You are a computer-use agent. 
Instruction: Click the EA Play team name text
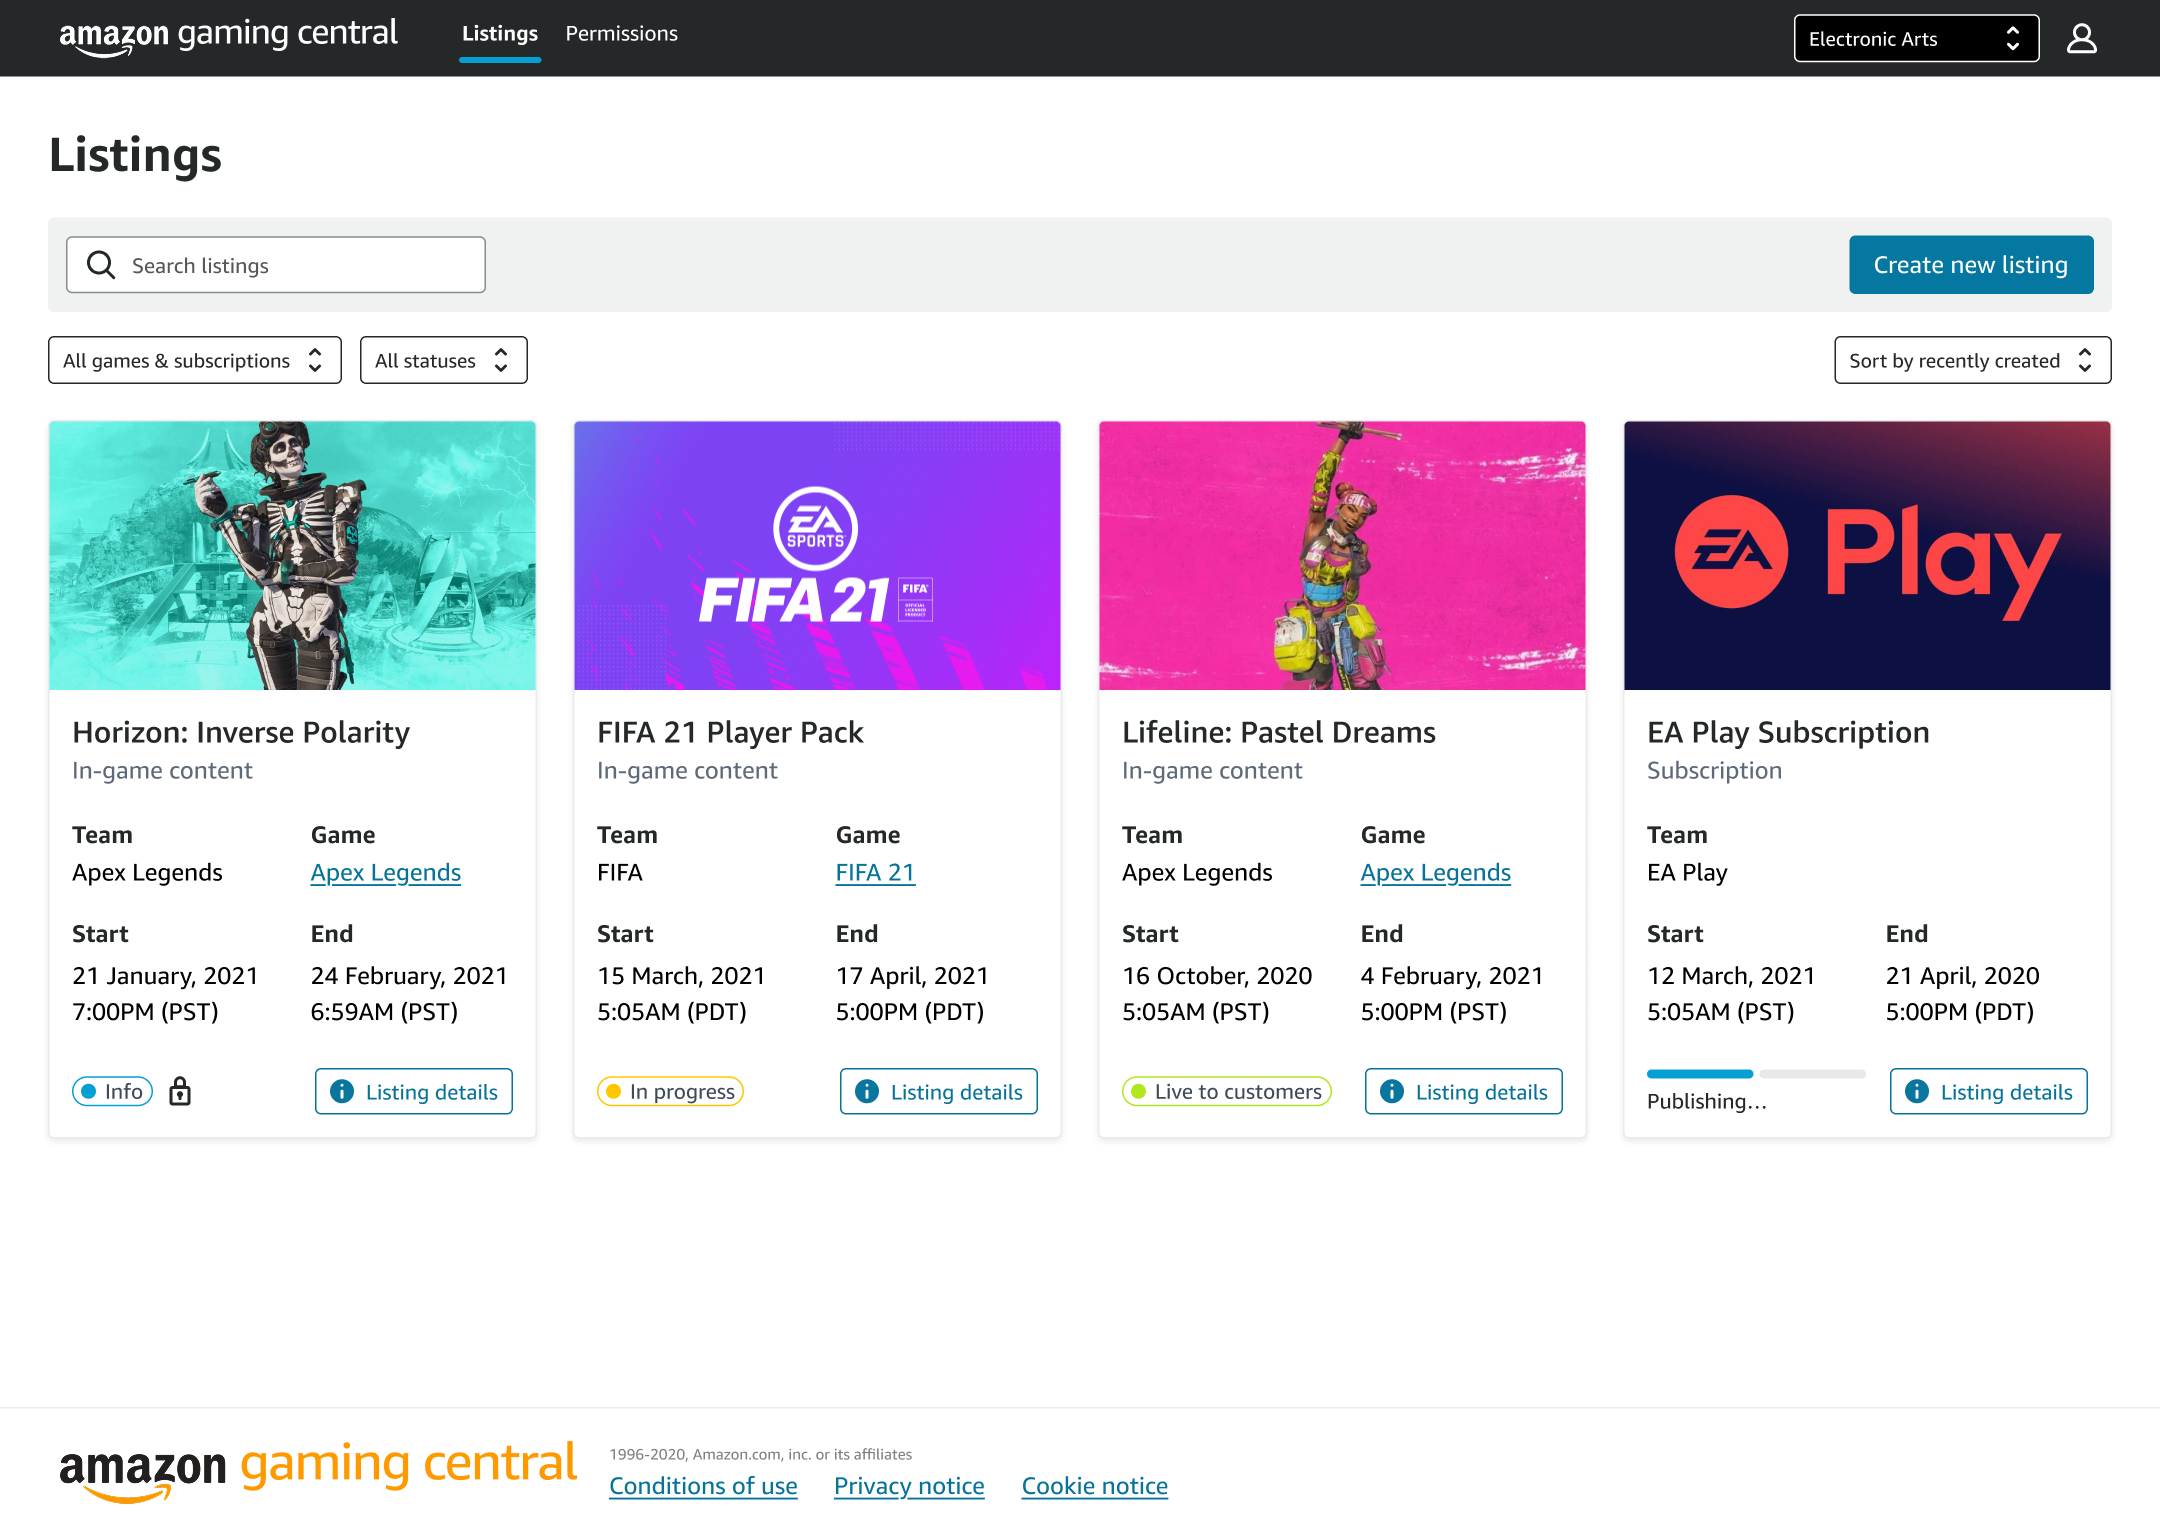(1687, 873)
